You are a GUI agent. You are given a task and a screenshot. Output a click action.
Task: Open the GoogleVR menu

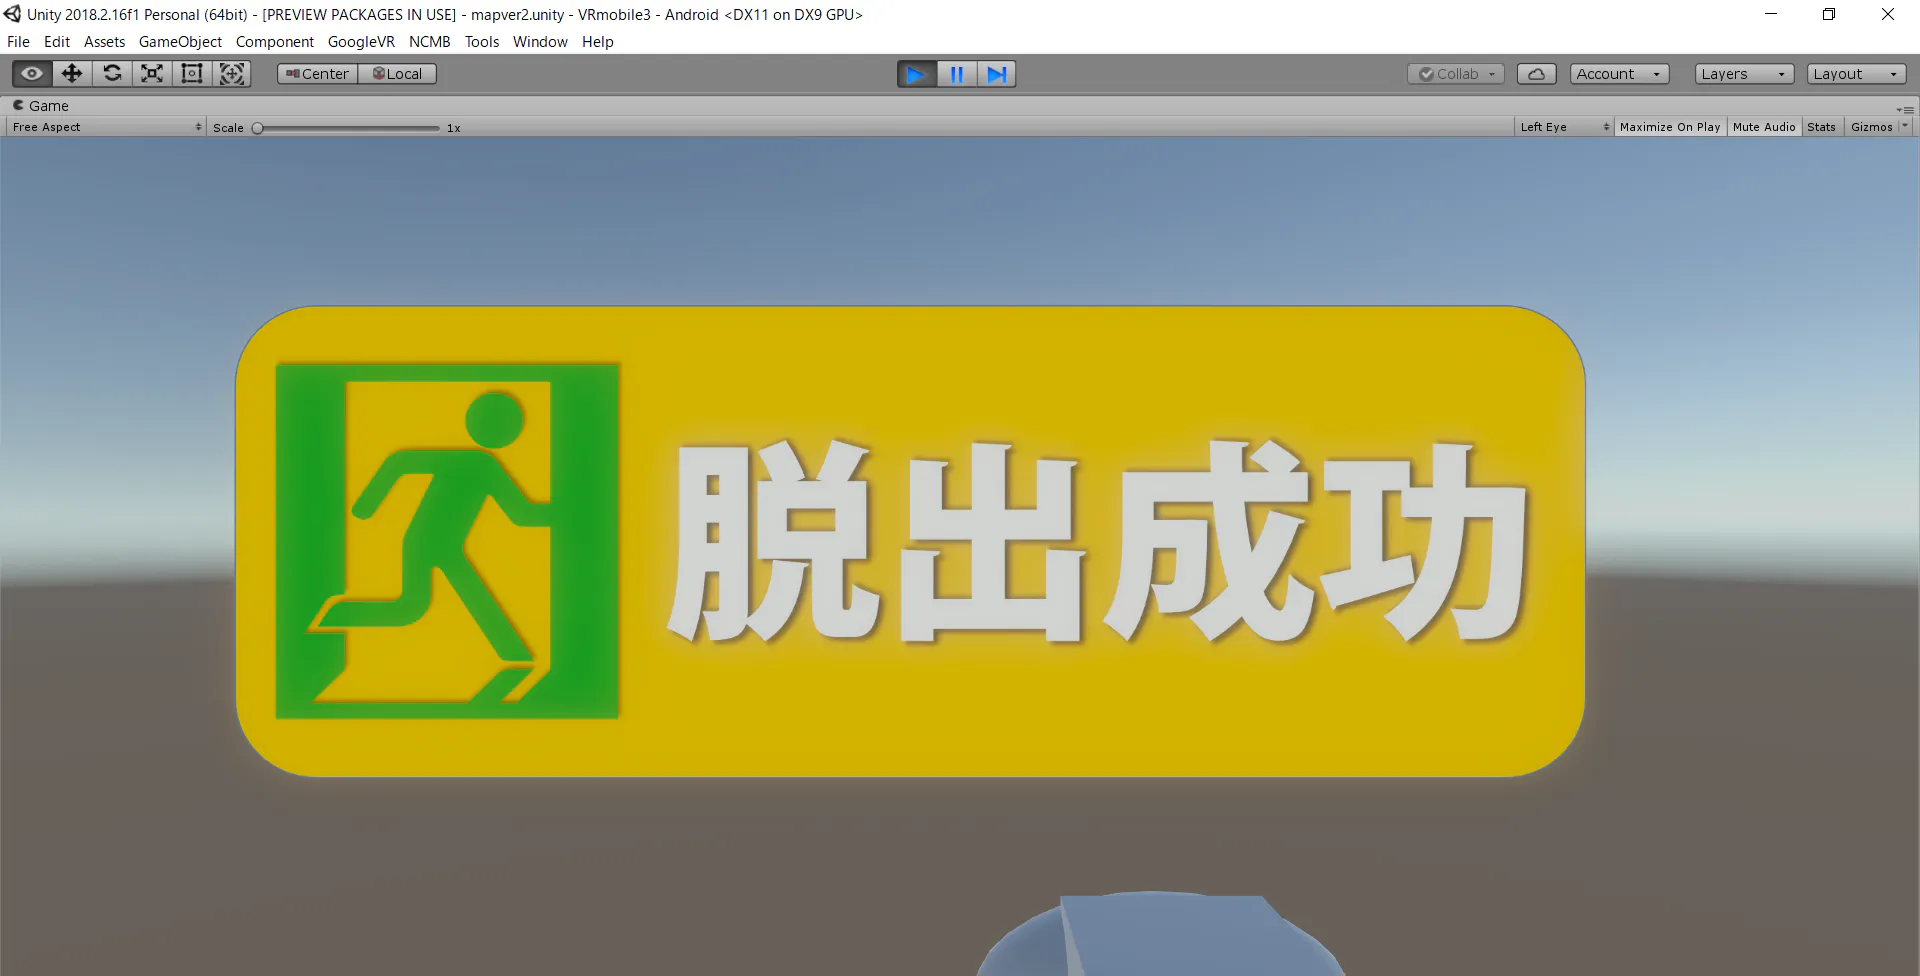click(361, 42)
